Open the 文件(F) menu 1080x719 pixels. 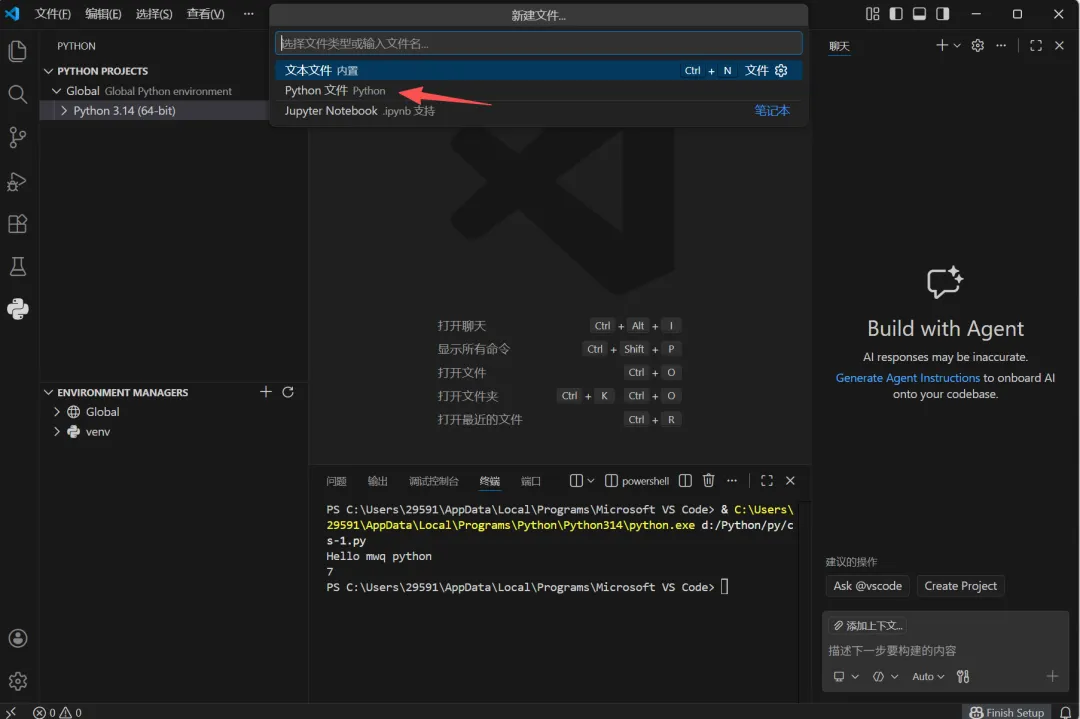pos(53,14)
